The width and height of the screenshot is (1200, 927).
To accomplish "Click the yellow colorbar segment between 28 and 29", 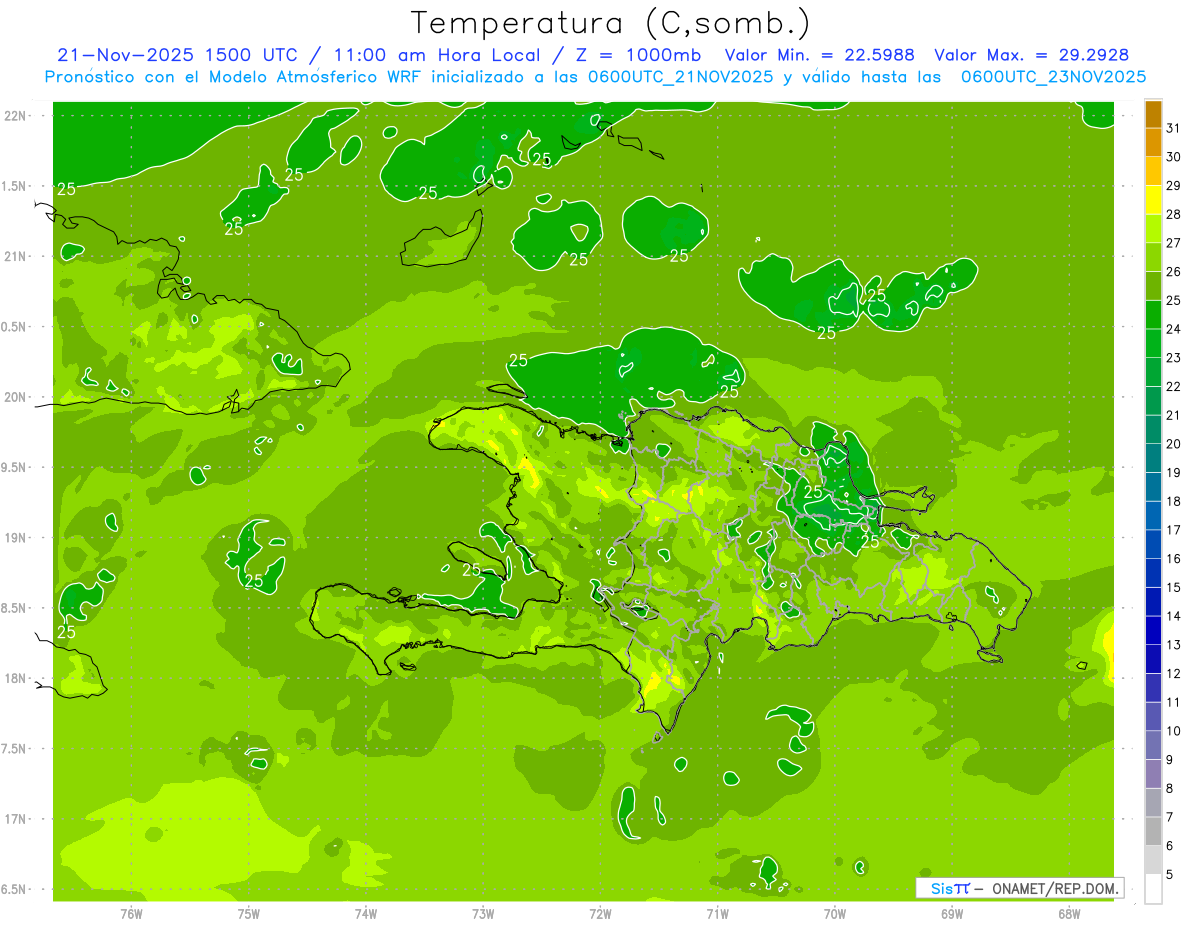I will [x=1153, y=201].
